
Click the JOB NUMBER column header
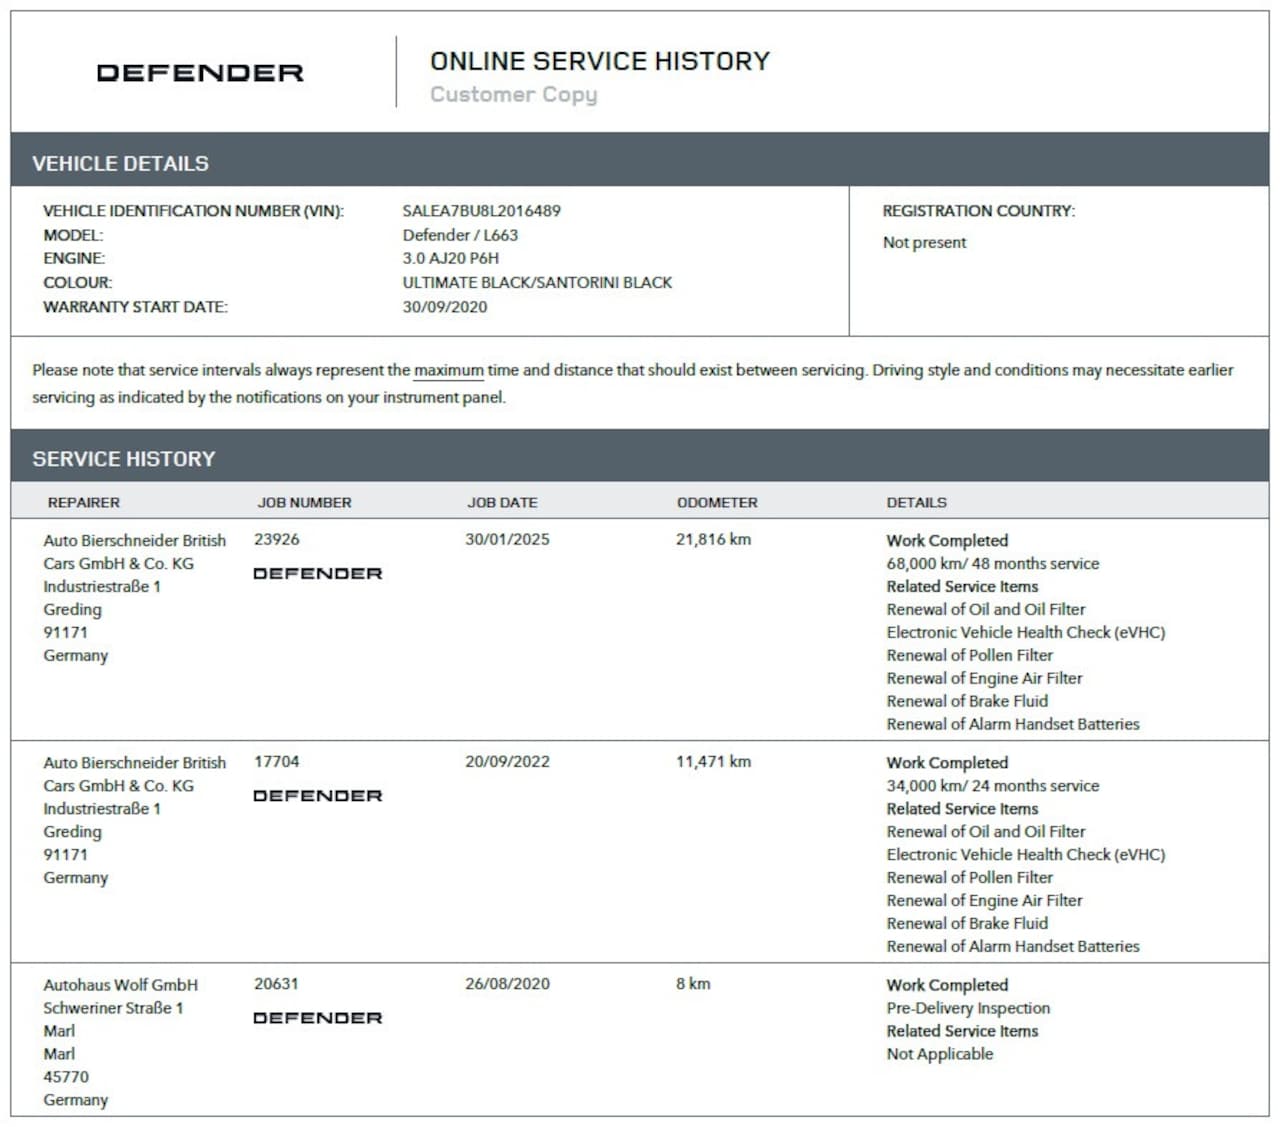pos(304,503)
